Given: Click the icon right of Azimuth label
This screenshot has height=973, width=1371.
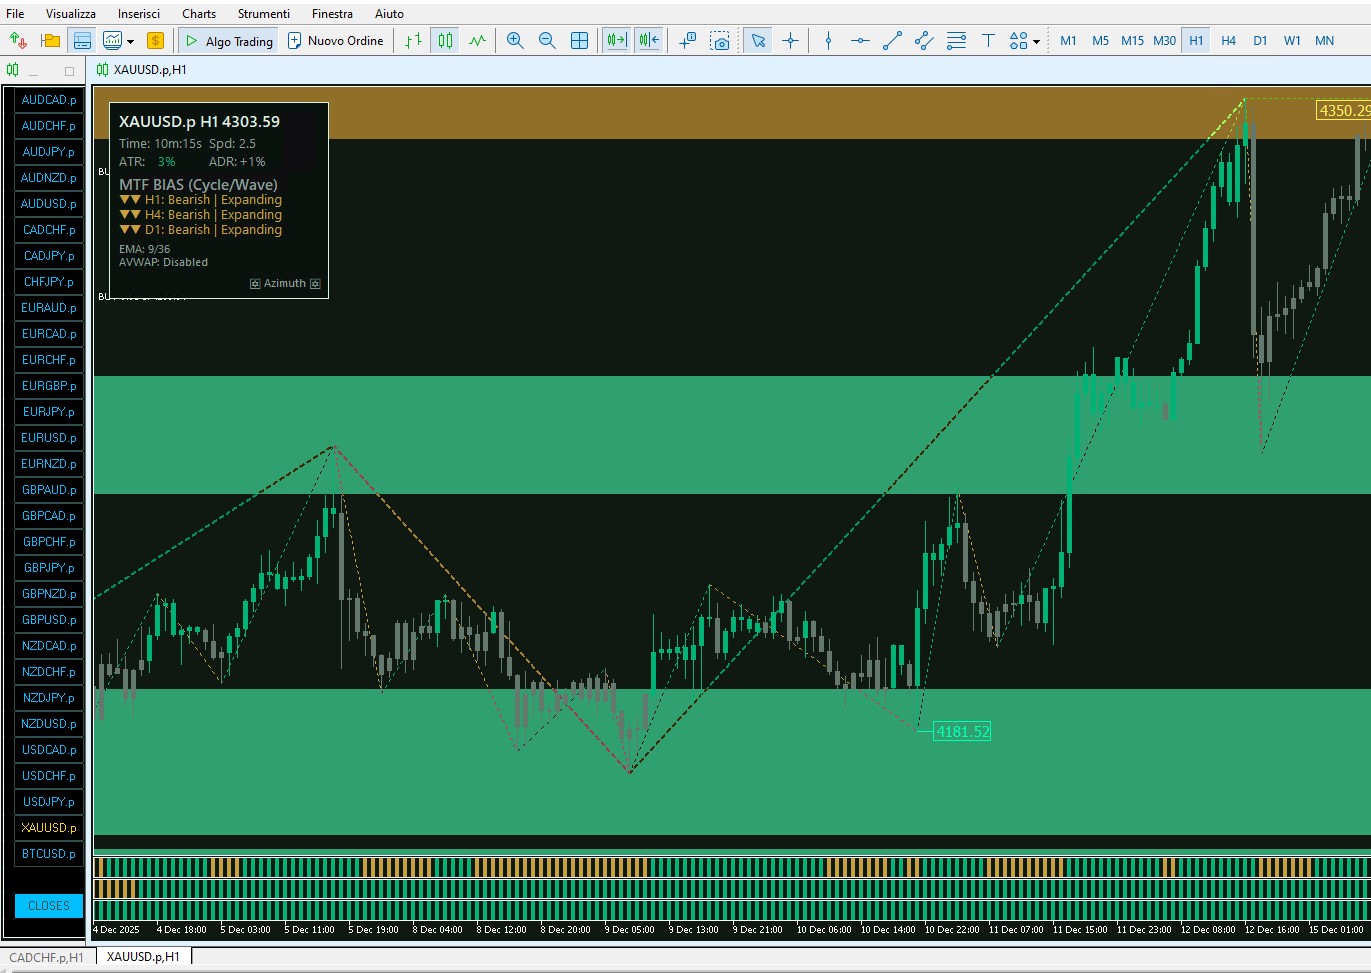Looking at the screenshot, I should coord(315,284).
